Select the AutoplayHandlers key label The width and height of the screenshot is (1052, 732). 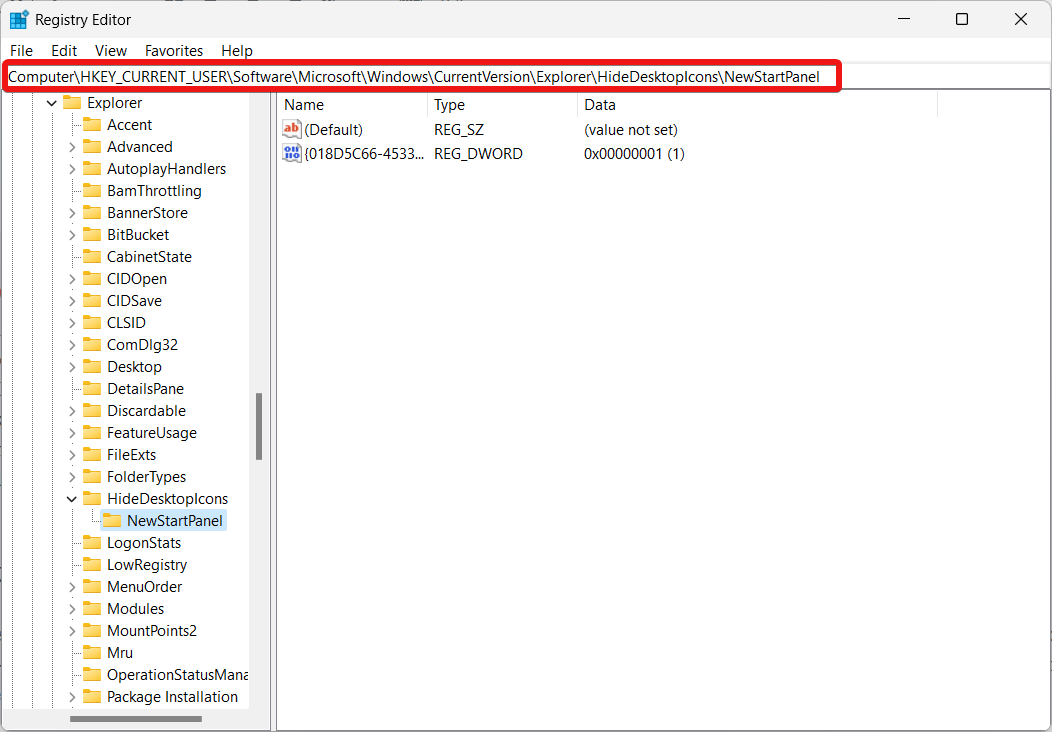coord(166,169)
